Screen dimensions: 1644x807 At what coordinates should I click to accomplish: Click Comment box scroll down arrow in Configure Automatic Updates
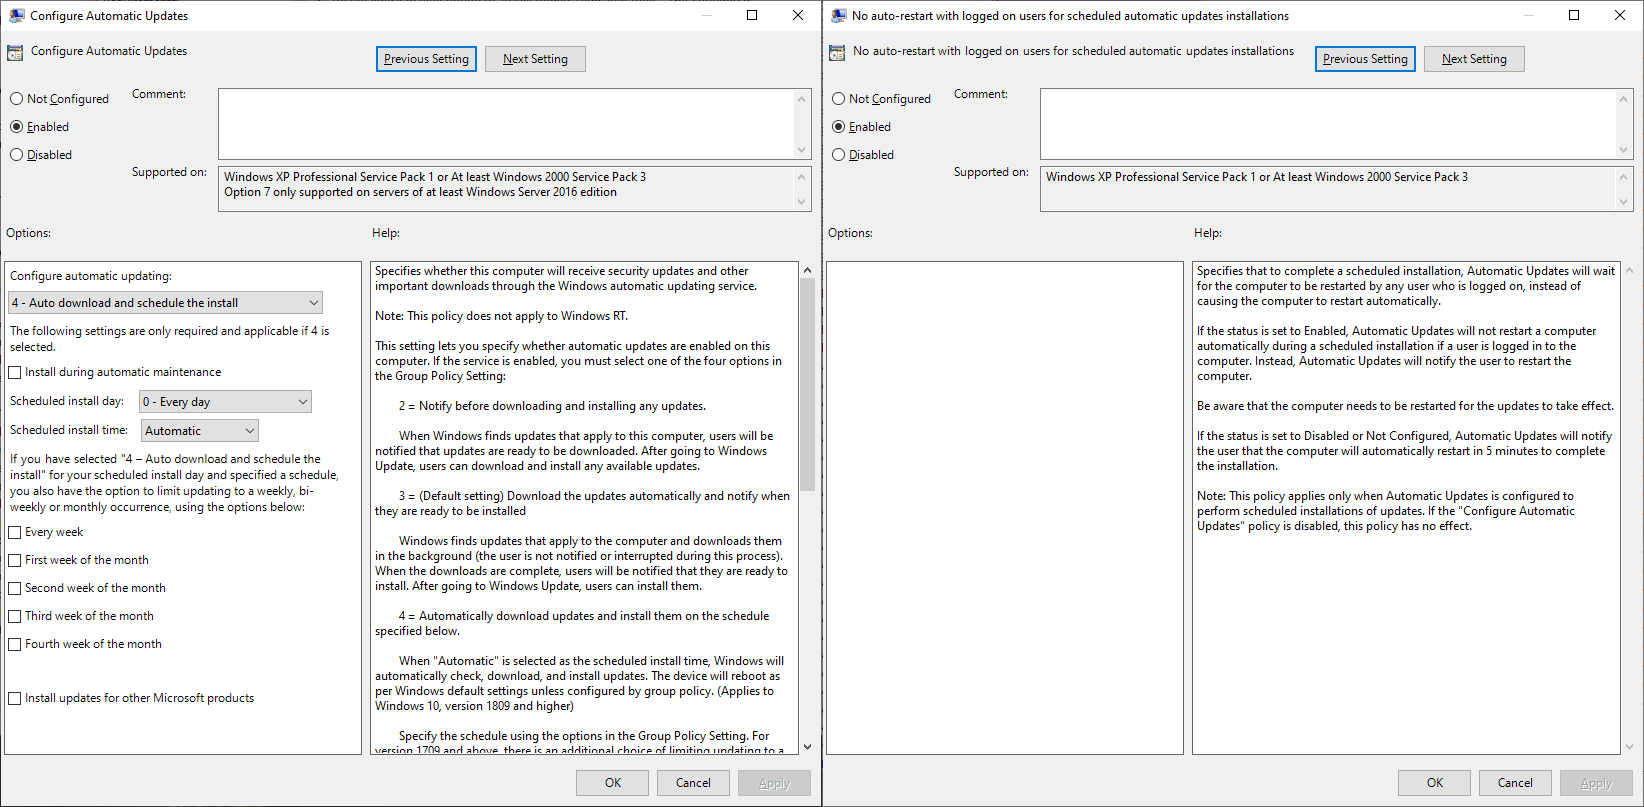click(802, 150)
